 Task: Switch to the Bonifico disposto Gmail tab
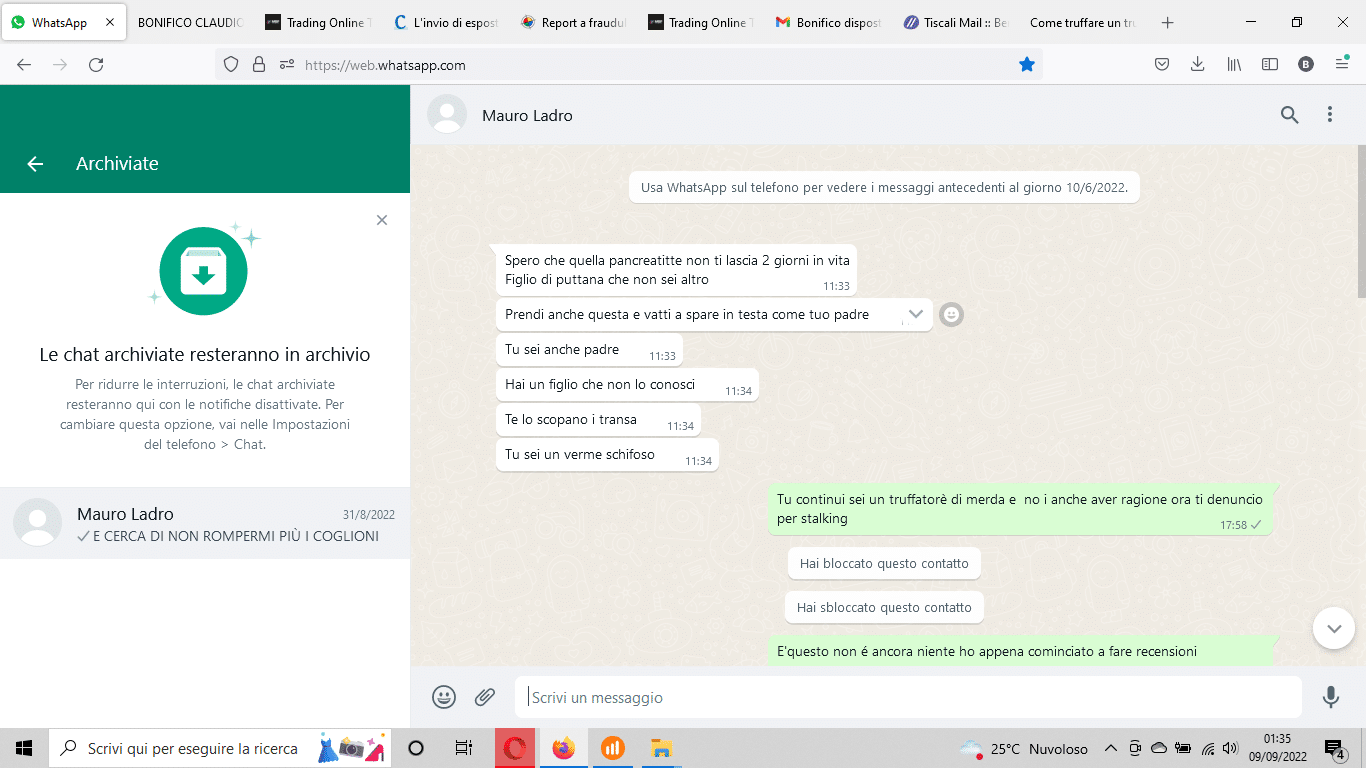tap(828, 23)
